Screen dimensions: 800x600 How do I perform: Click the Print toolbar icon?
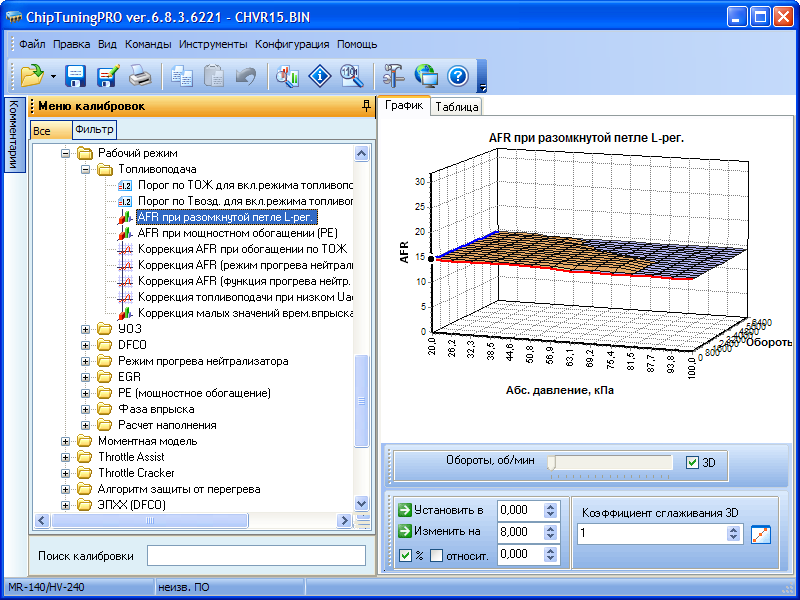click(x=139, y=76)
